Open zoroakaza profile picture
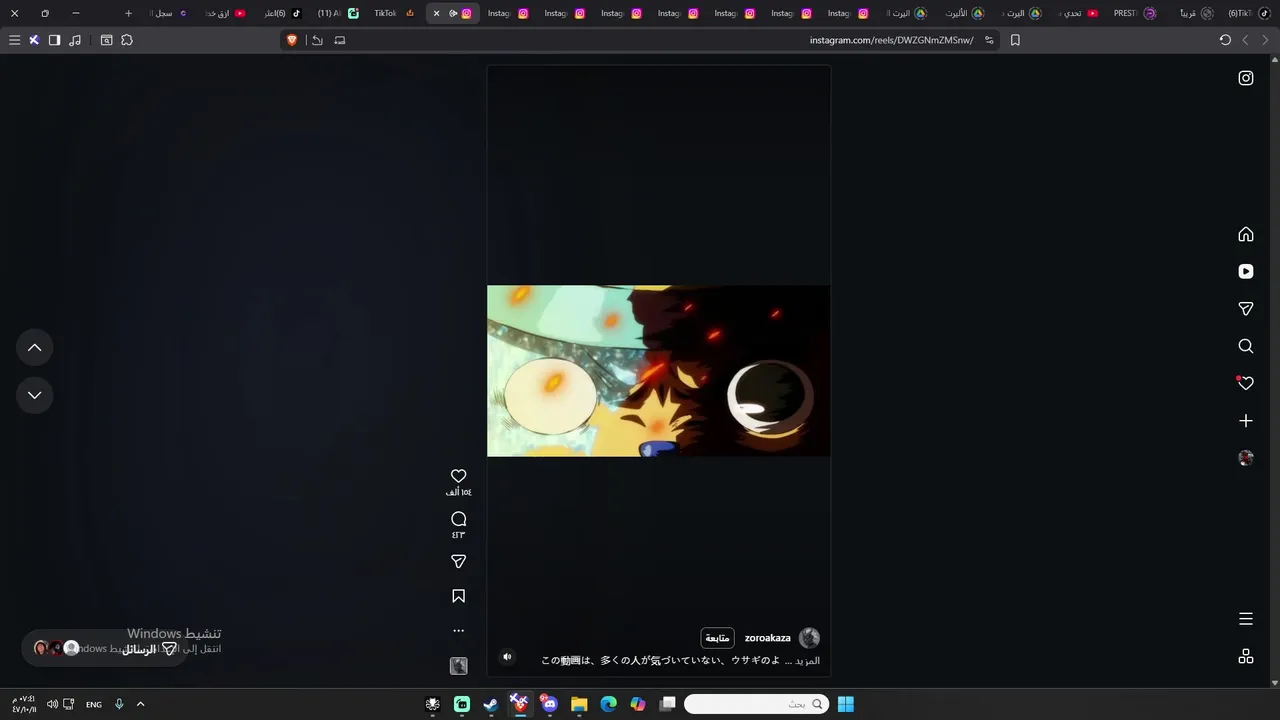The image size is (1280, 720). coord(810,638)
